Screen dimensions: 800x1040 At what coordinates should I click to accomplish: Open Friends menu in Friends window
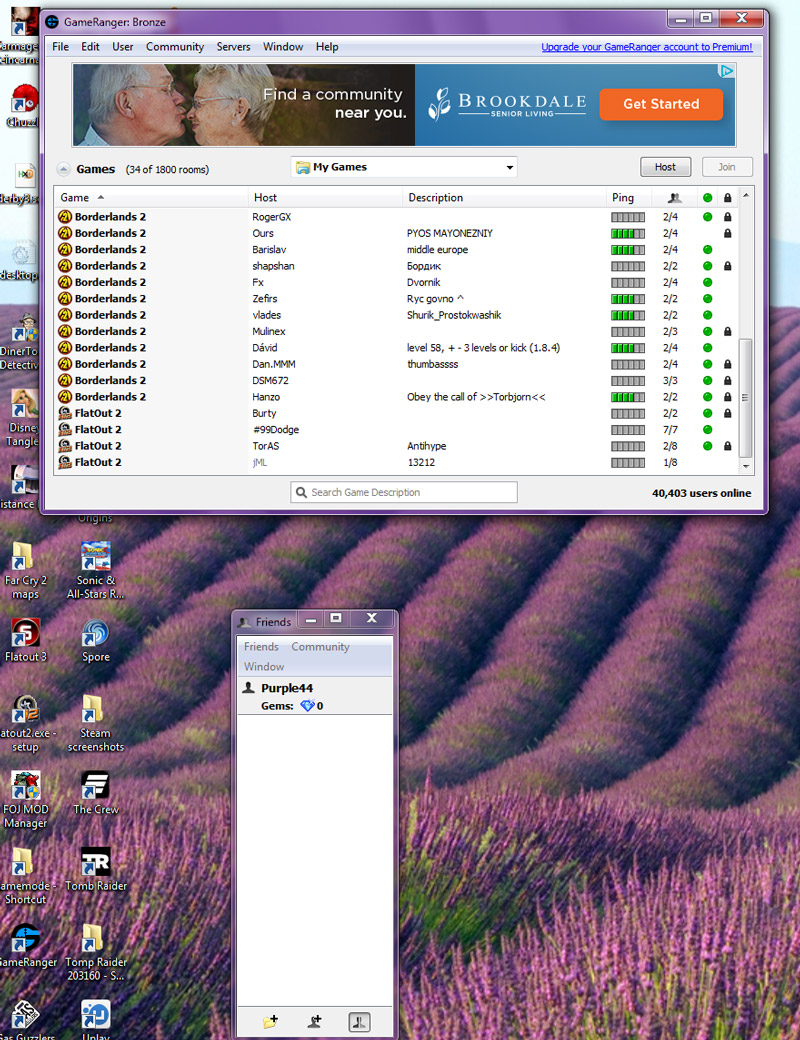[x=261, y=646]
